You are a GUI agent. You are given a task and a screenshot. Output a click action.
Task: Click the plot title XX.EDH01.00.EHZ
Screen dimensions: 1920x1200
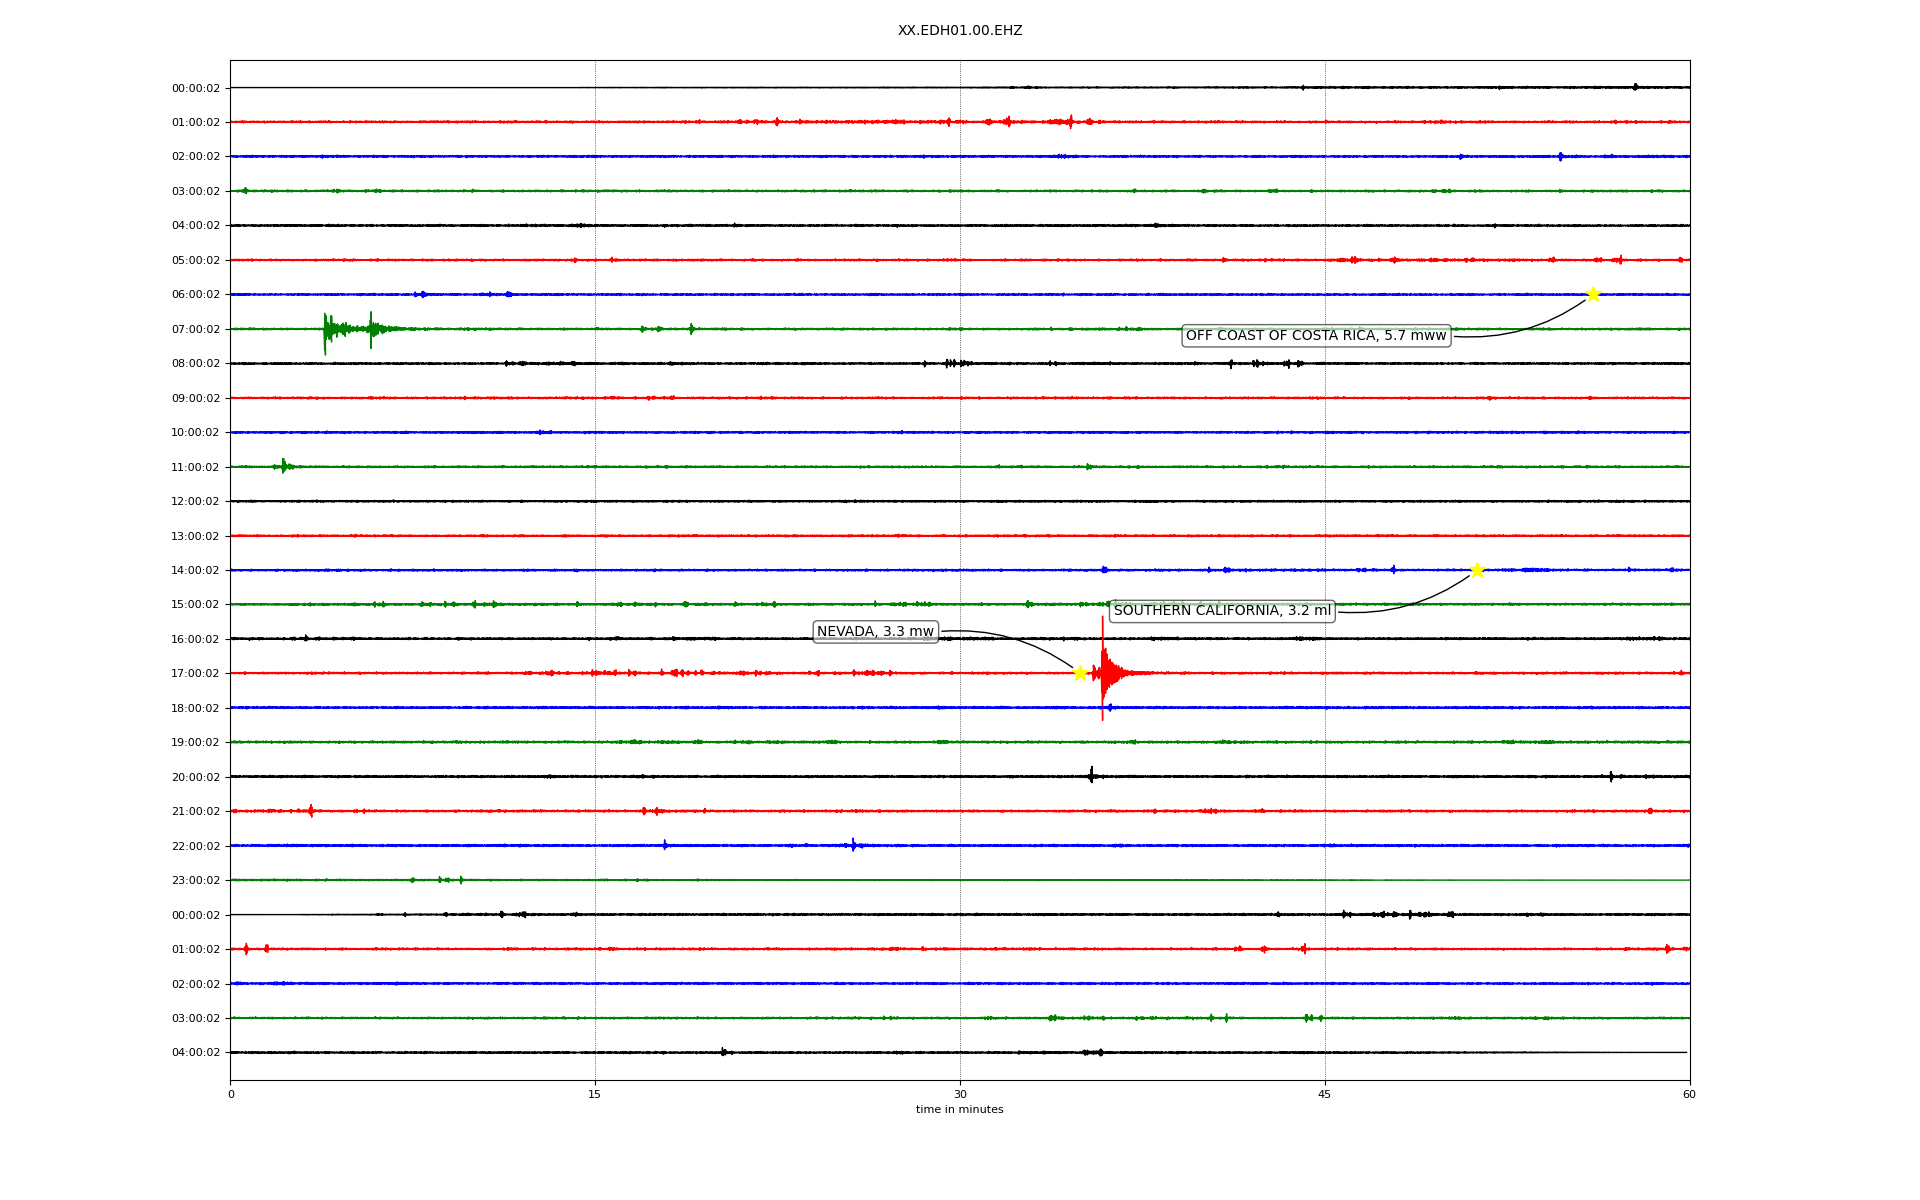tap(959, 31)
